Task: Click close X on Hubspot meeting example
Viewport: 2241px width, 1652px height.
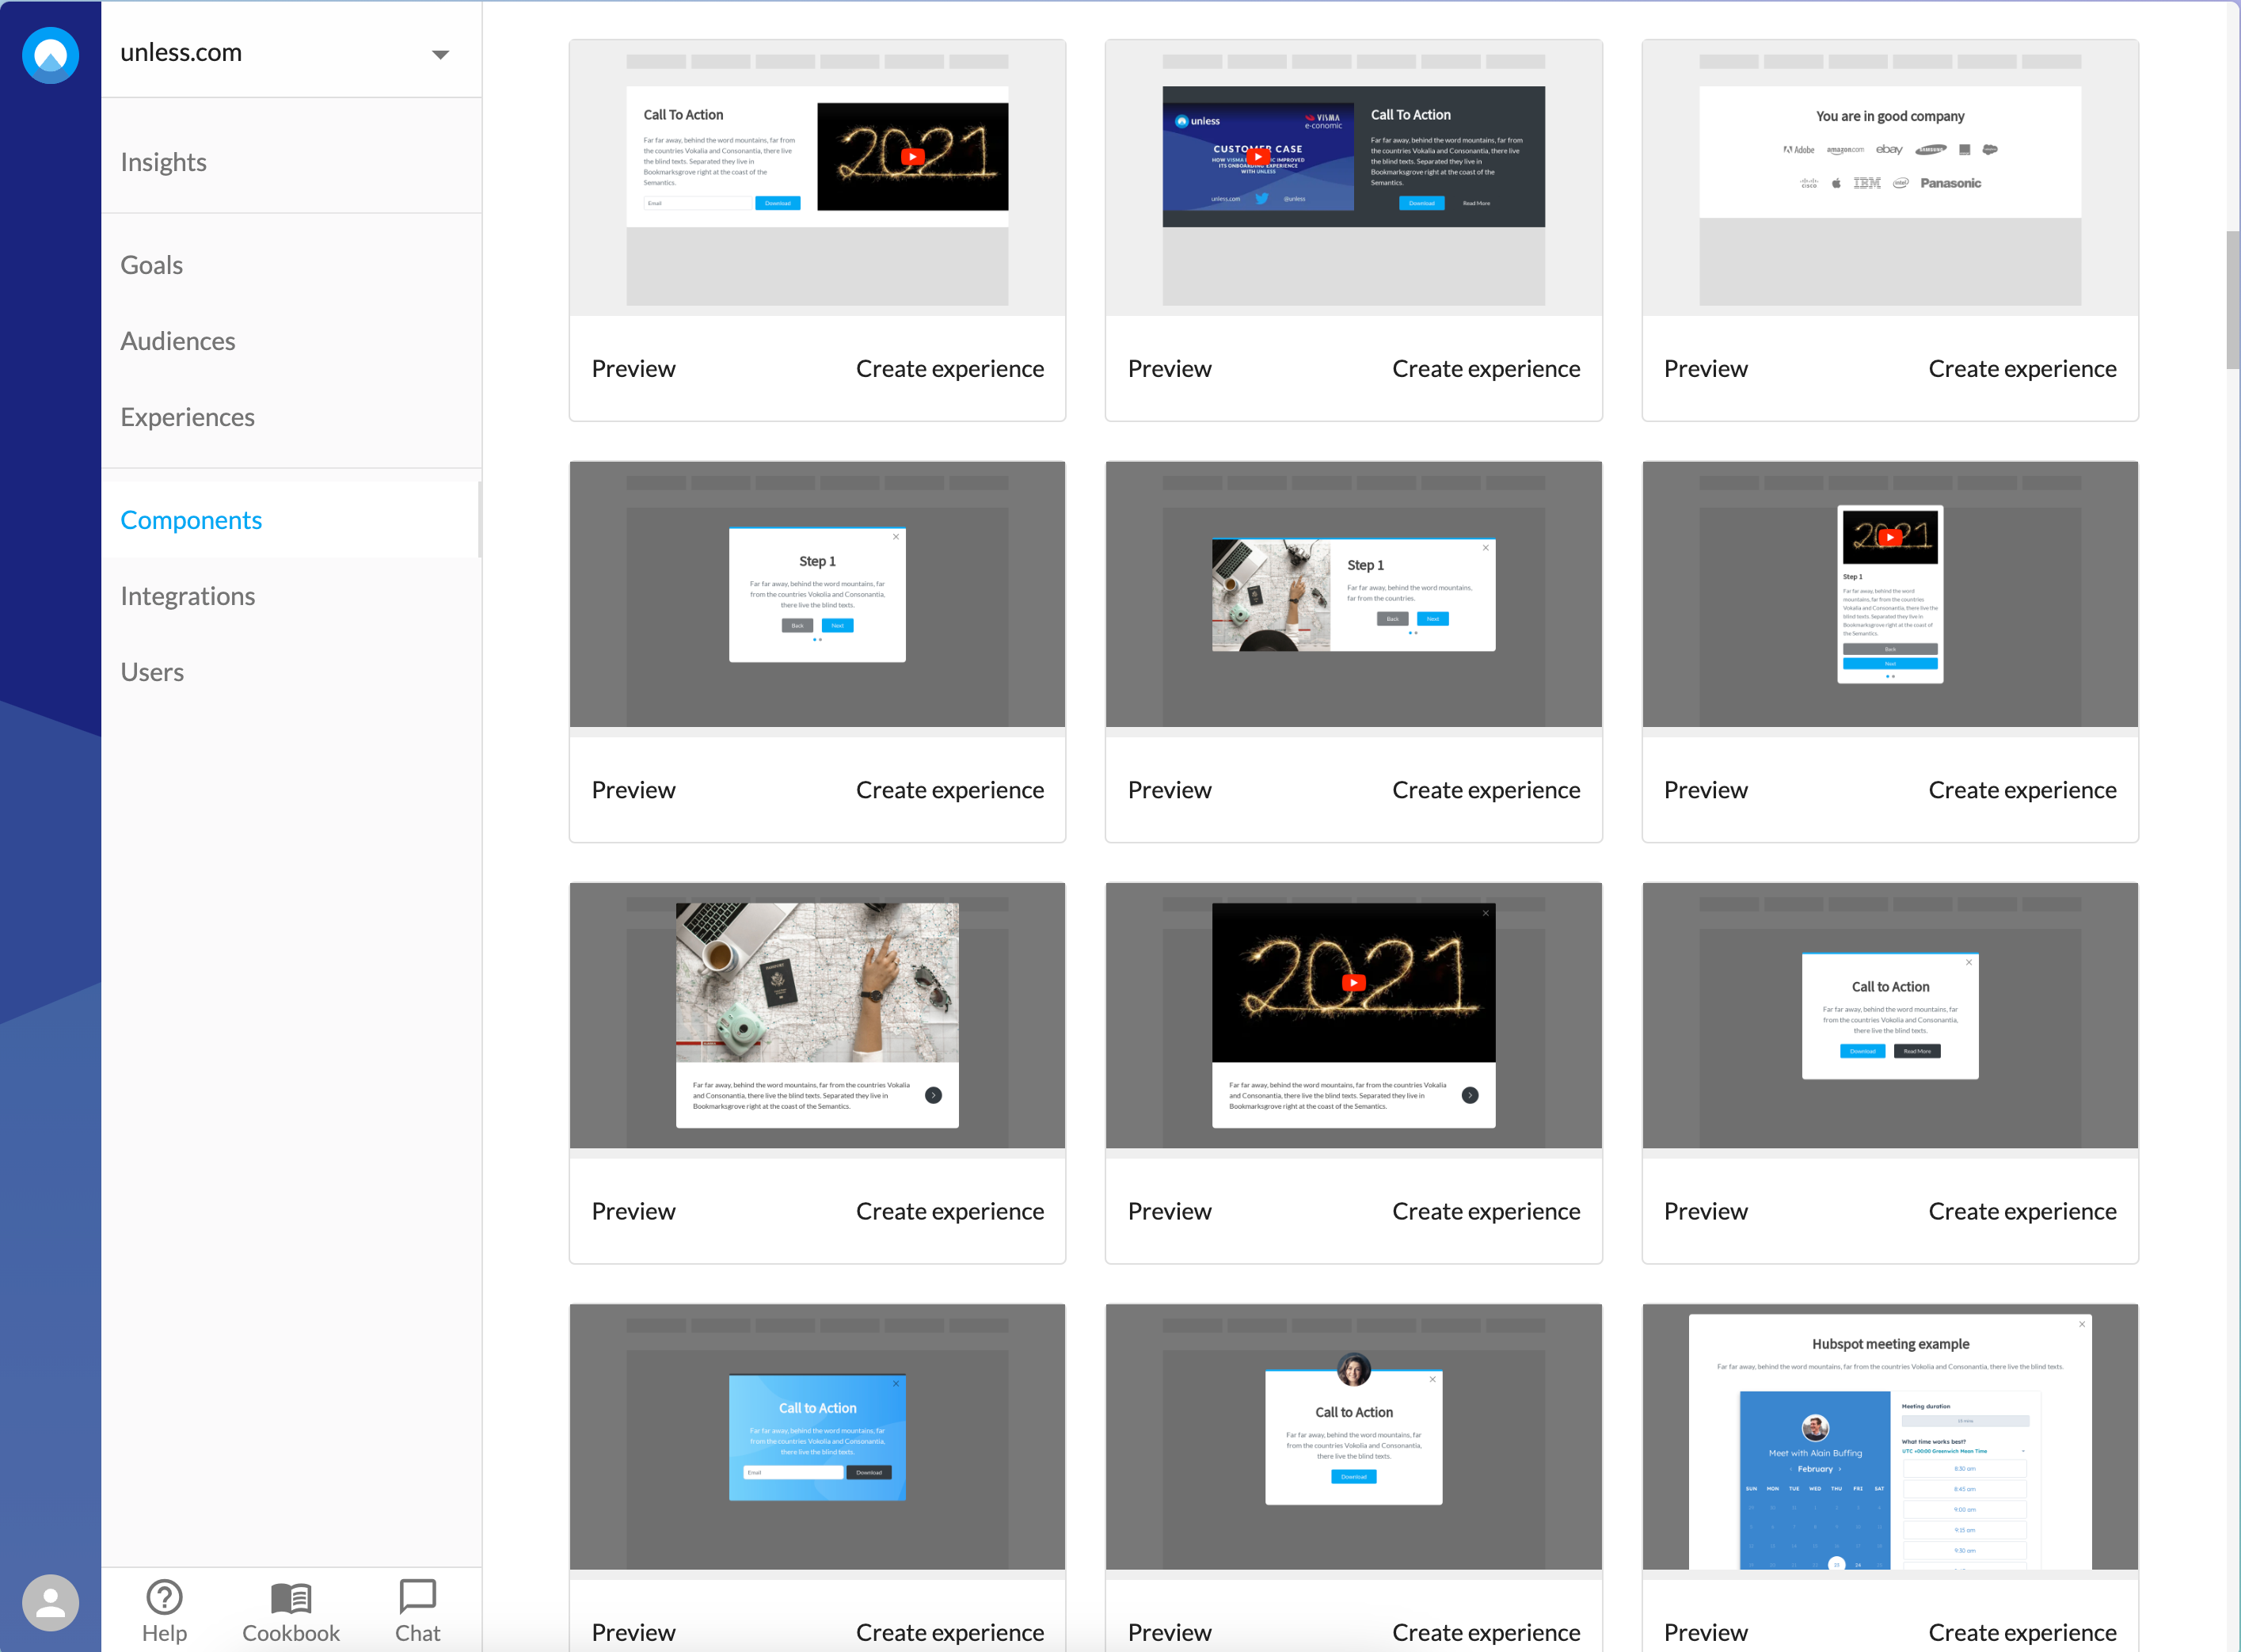Action: point(2082,1324)
